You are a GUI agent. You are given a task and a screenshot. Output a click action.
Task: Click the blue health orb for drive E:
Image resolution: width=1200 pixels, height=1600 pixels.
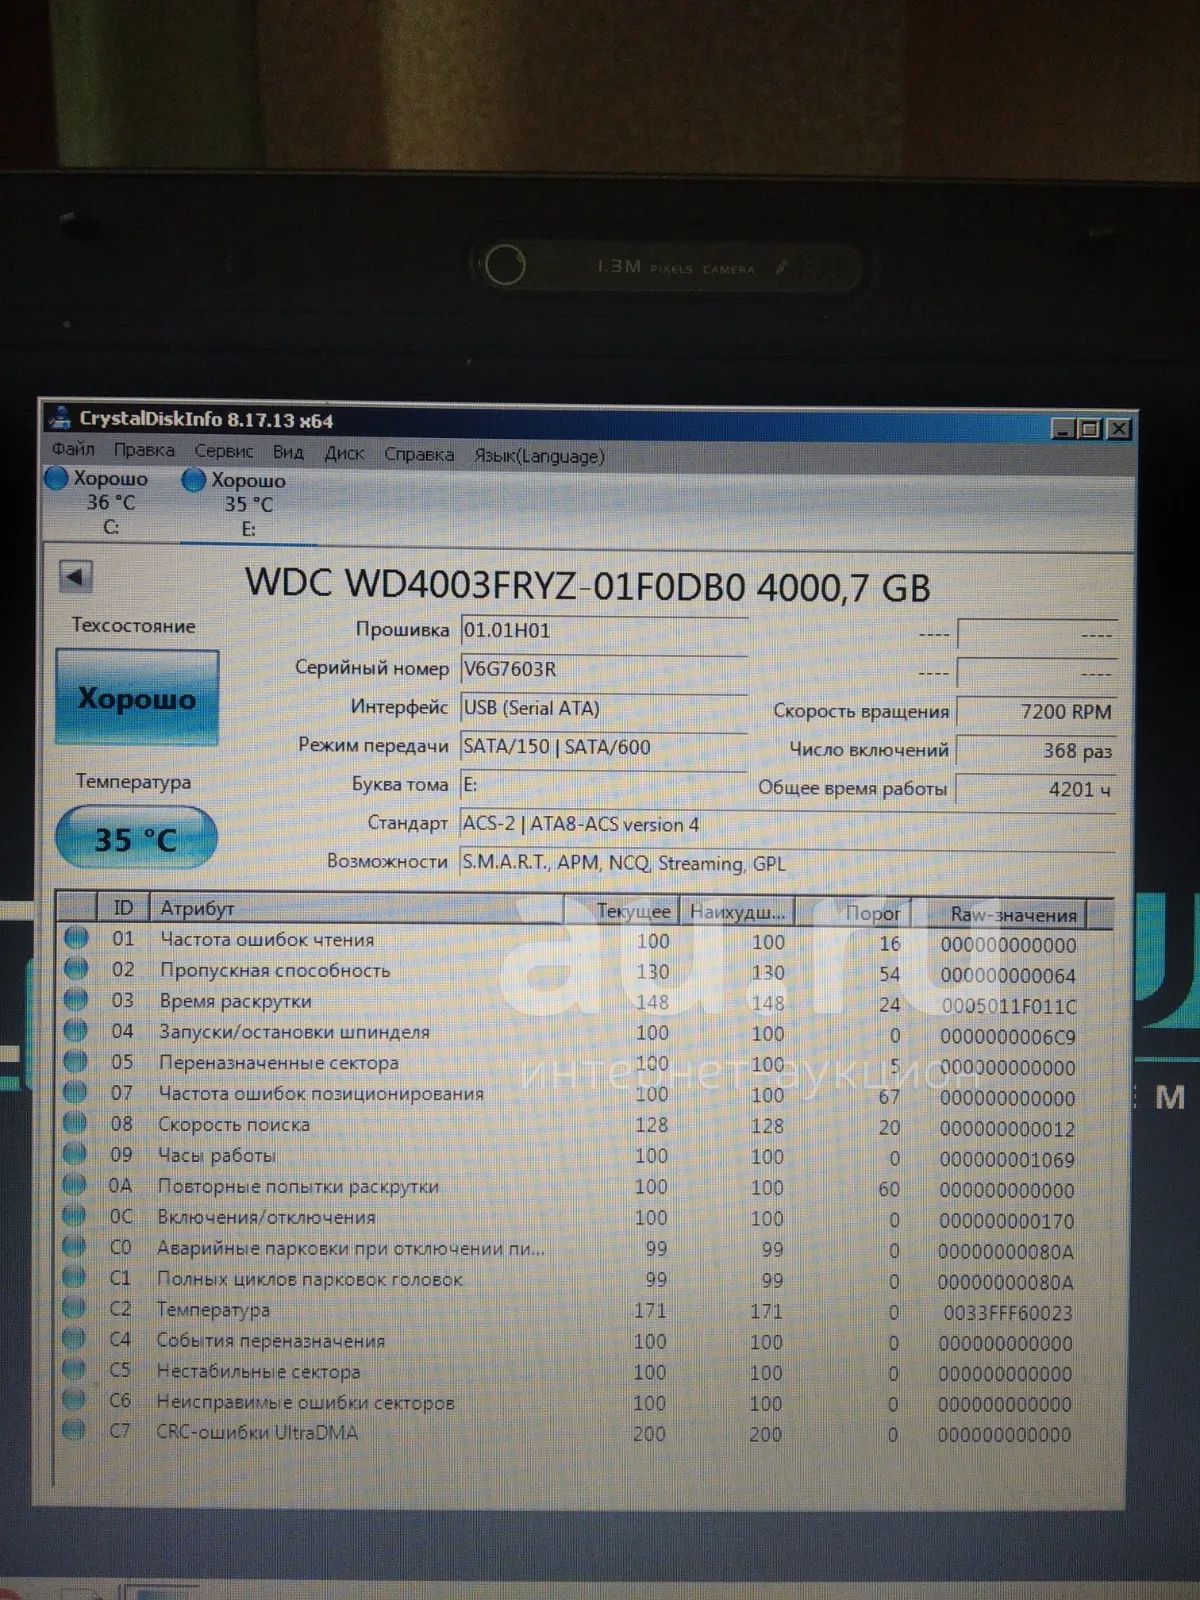click(193, 480)
